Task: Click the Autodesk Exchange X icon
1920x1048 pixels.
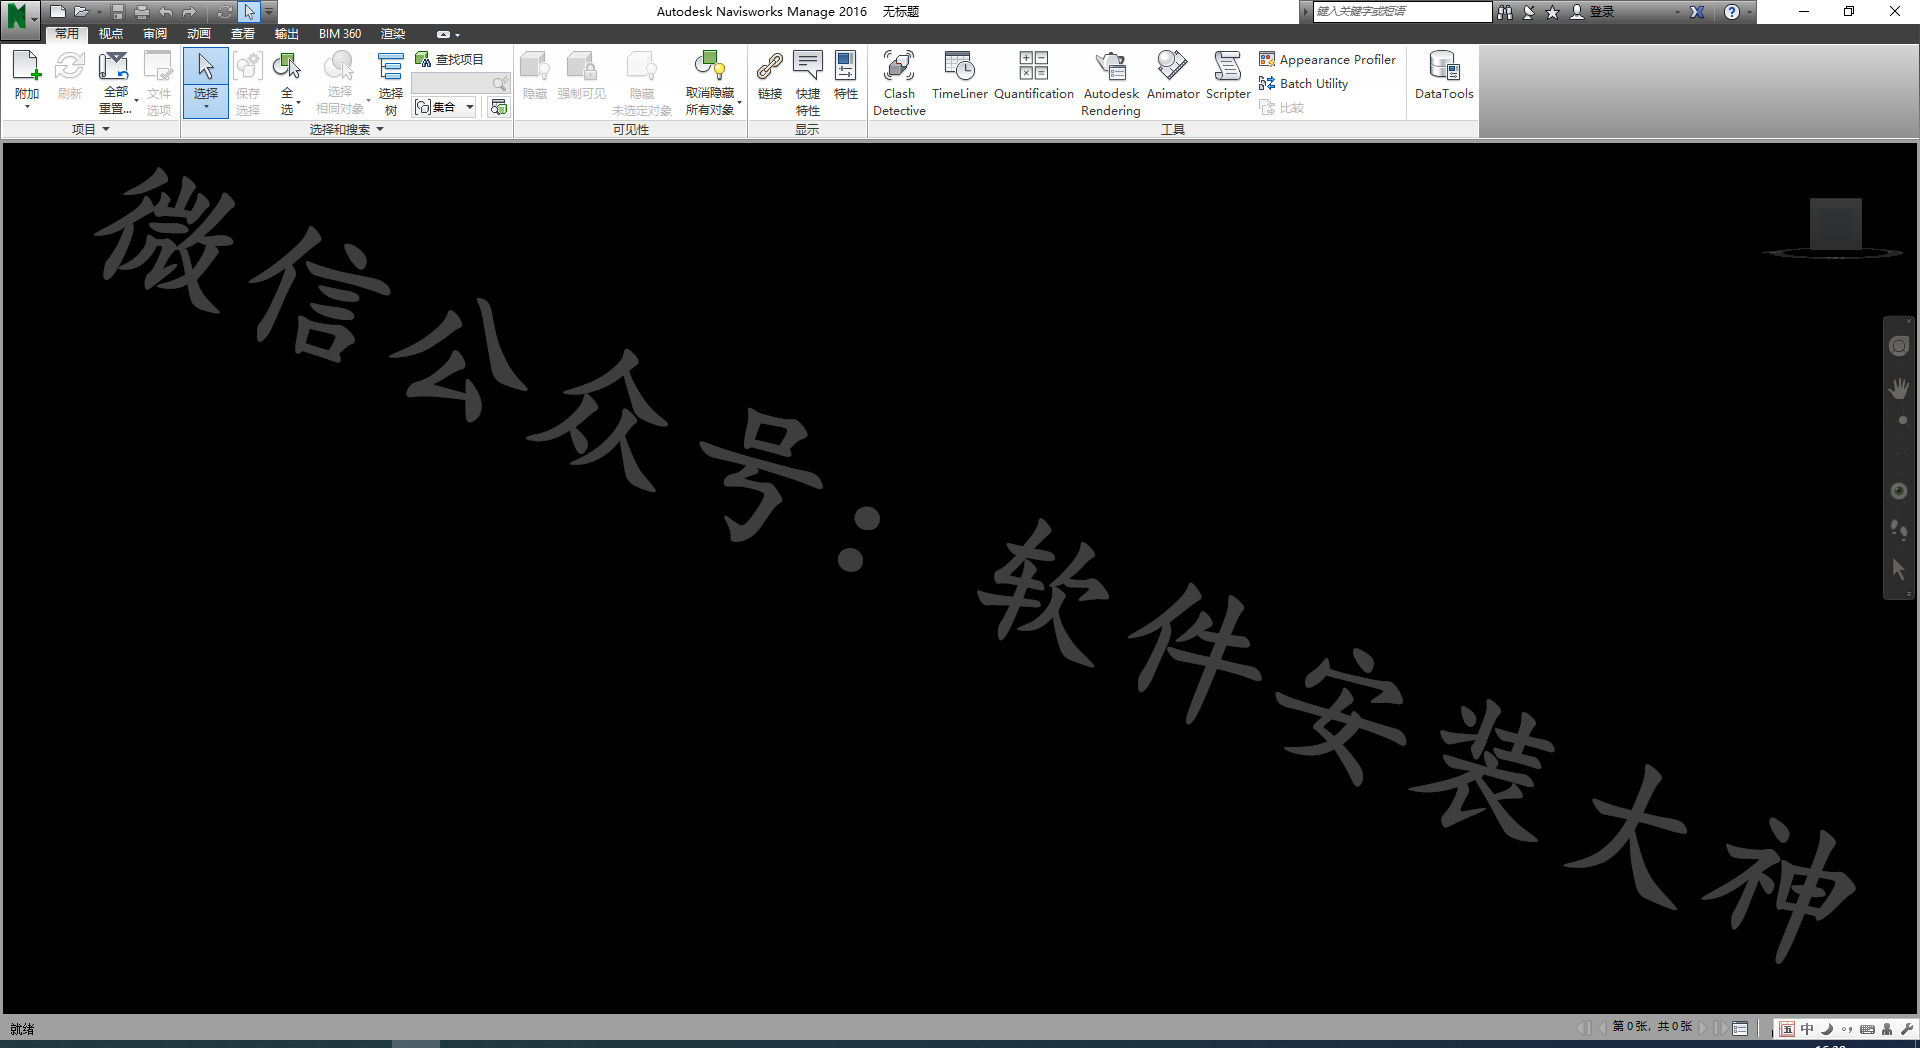Action: tap(1697, 12)
